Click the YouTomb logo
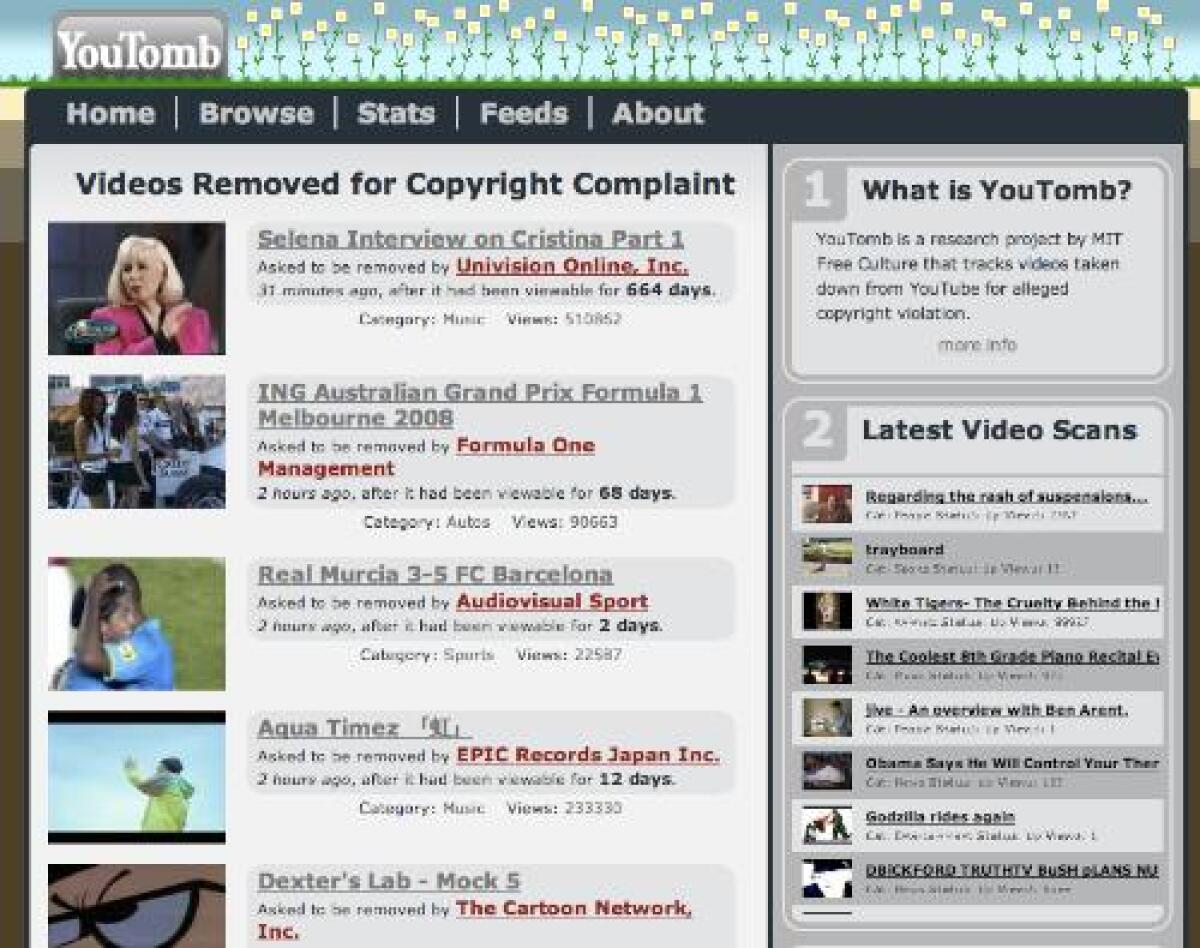The height and width of the screenshot is (948, 1200). pyautogui.click(x=139, y=47)
